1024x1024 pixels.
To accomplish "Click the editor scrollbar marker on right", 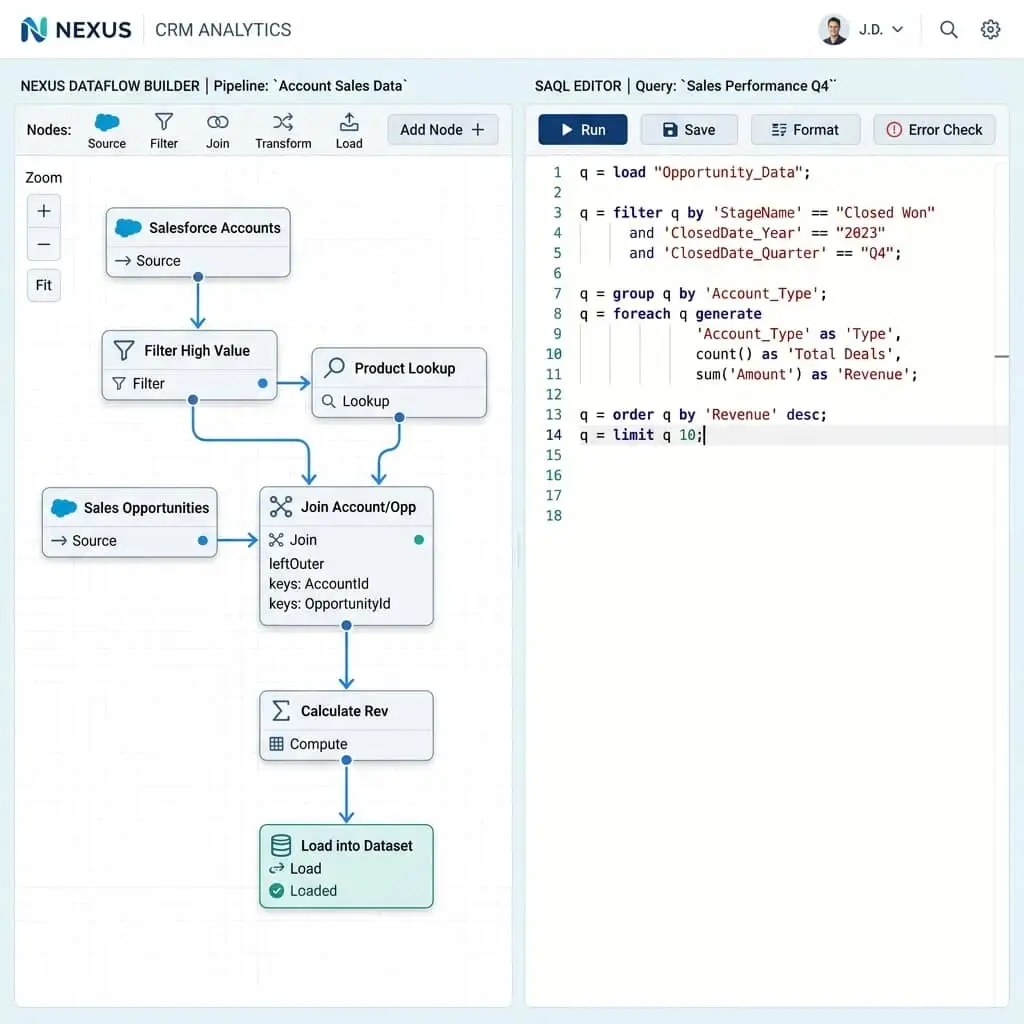I will [1001, 357].
